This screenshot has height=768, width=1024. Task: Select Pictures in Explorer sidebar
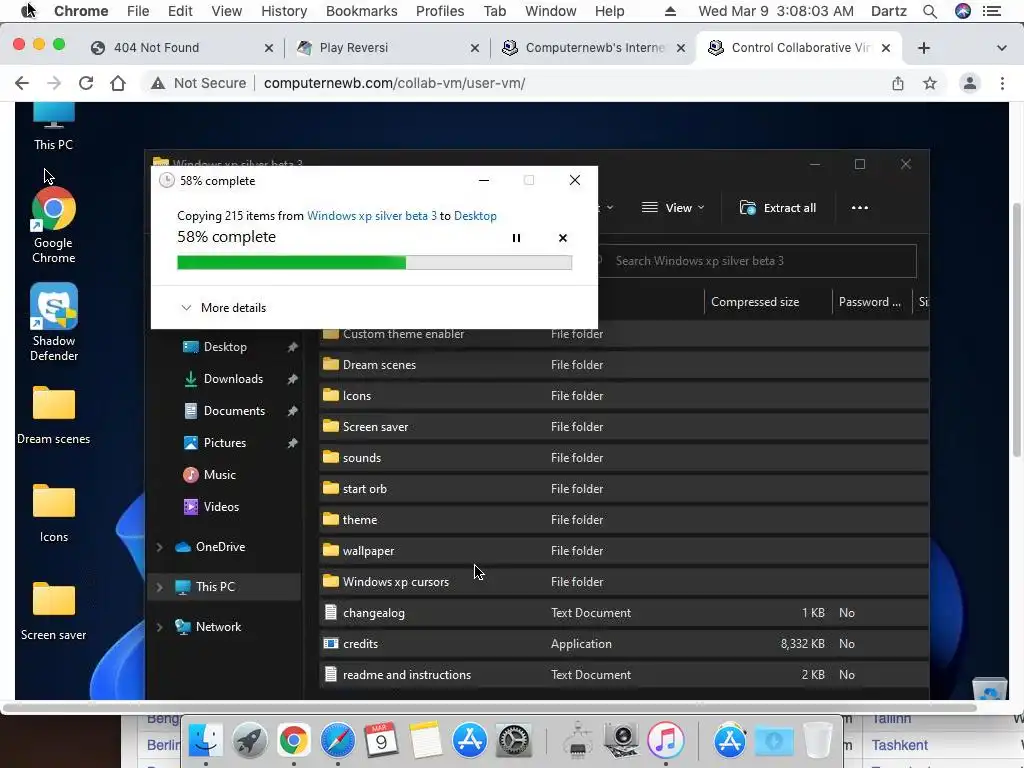tap(225, 443)
